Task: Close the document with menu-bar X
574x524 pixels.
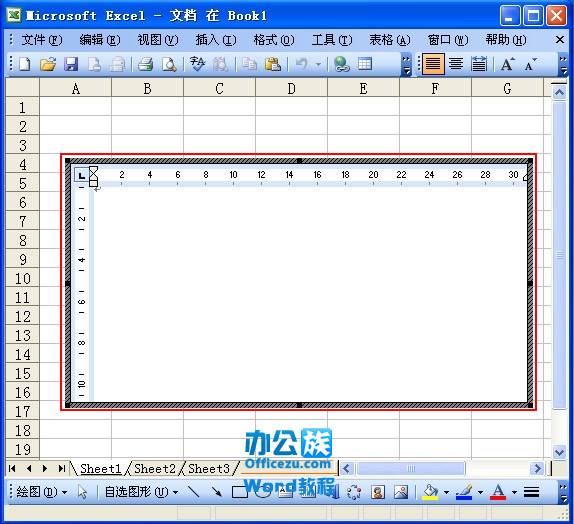Action: (560, 40)
